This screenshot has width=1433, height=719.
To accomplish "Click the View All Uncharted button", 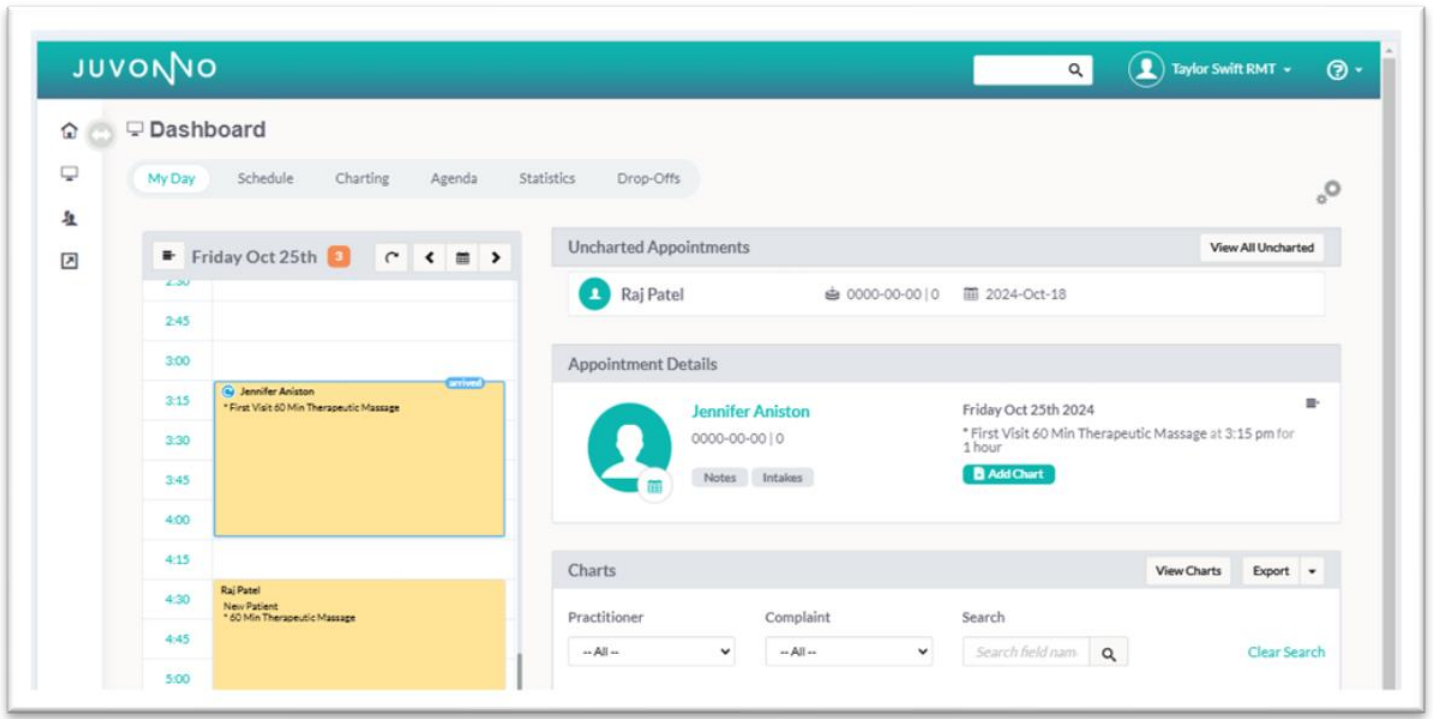I will 1261,248.
